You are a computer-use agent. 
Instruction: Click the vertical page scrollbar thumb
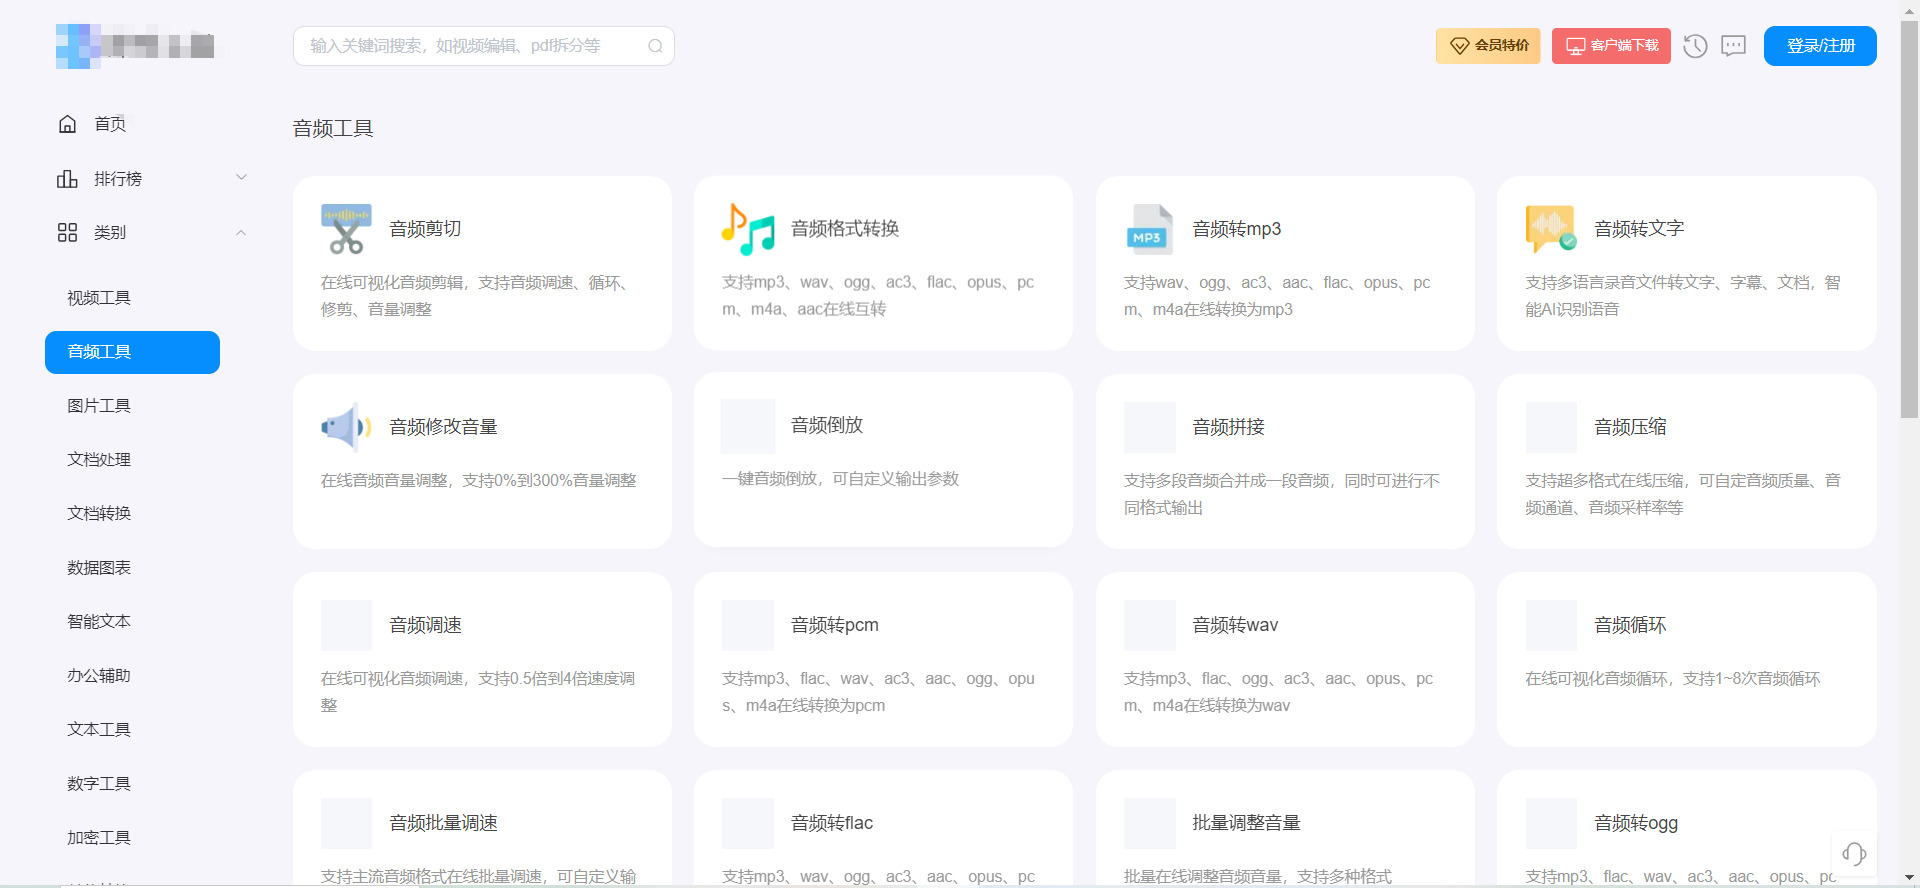pos(1910,218)
